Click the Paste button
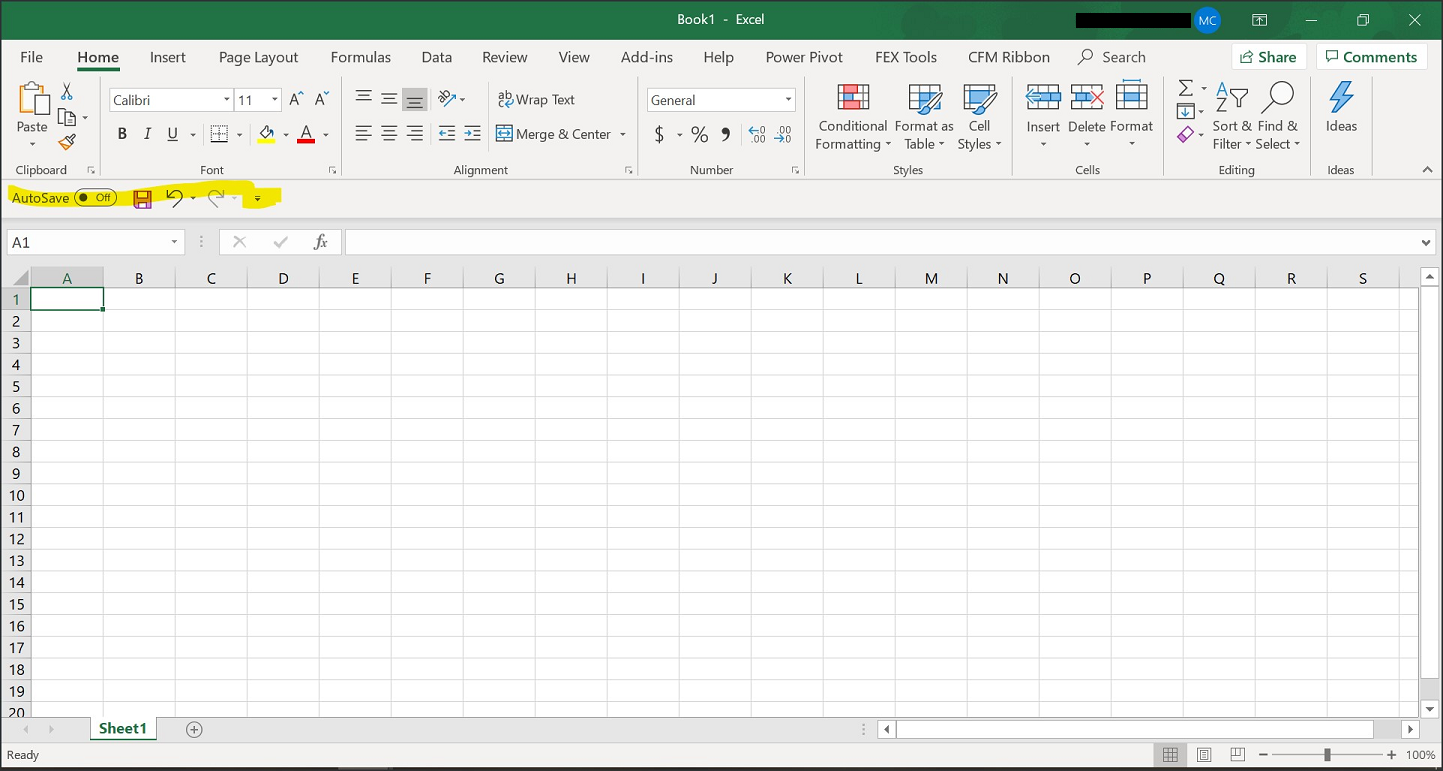The width and height of the screenshot is (1443, 771). pos(32,115)
